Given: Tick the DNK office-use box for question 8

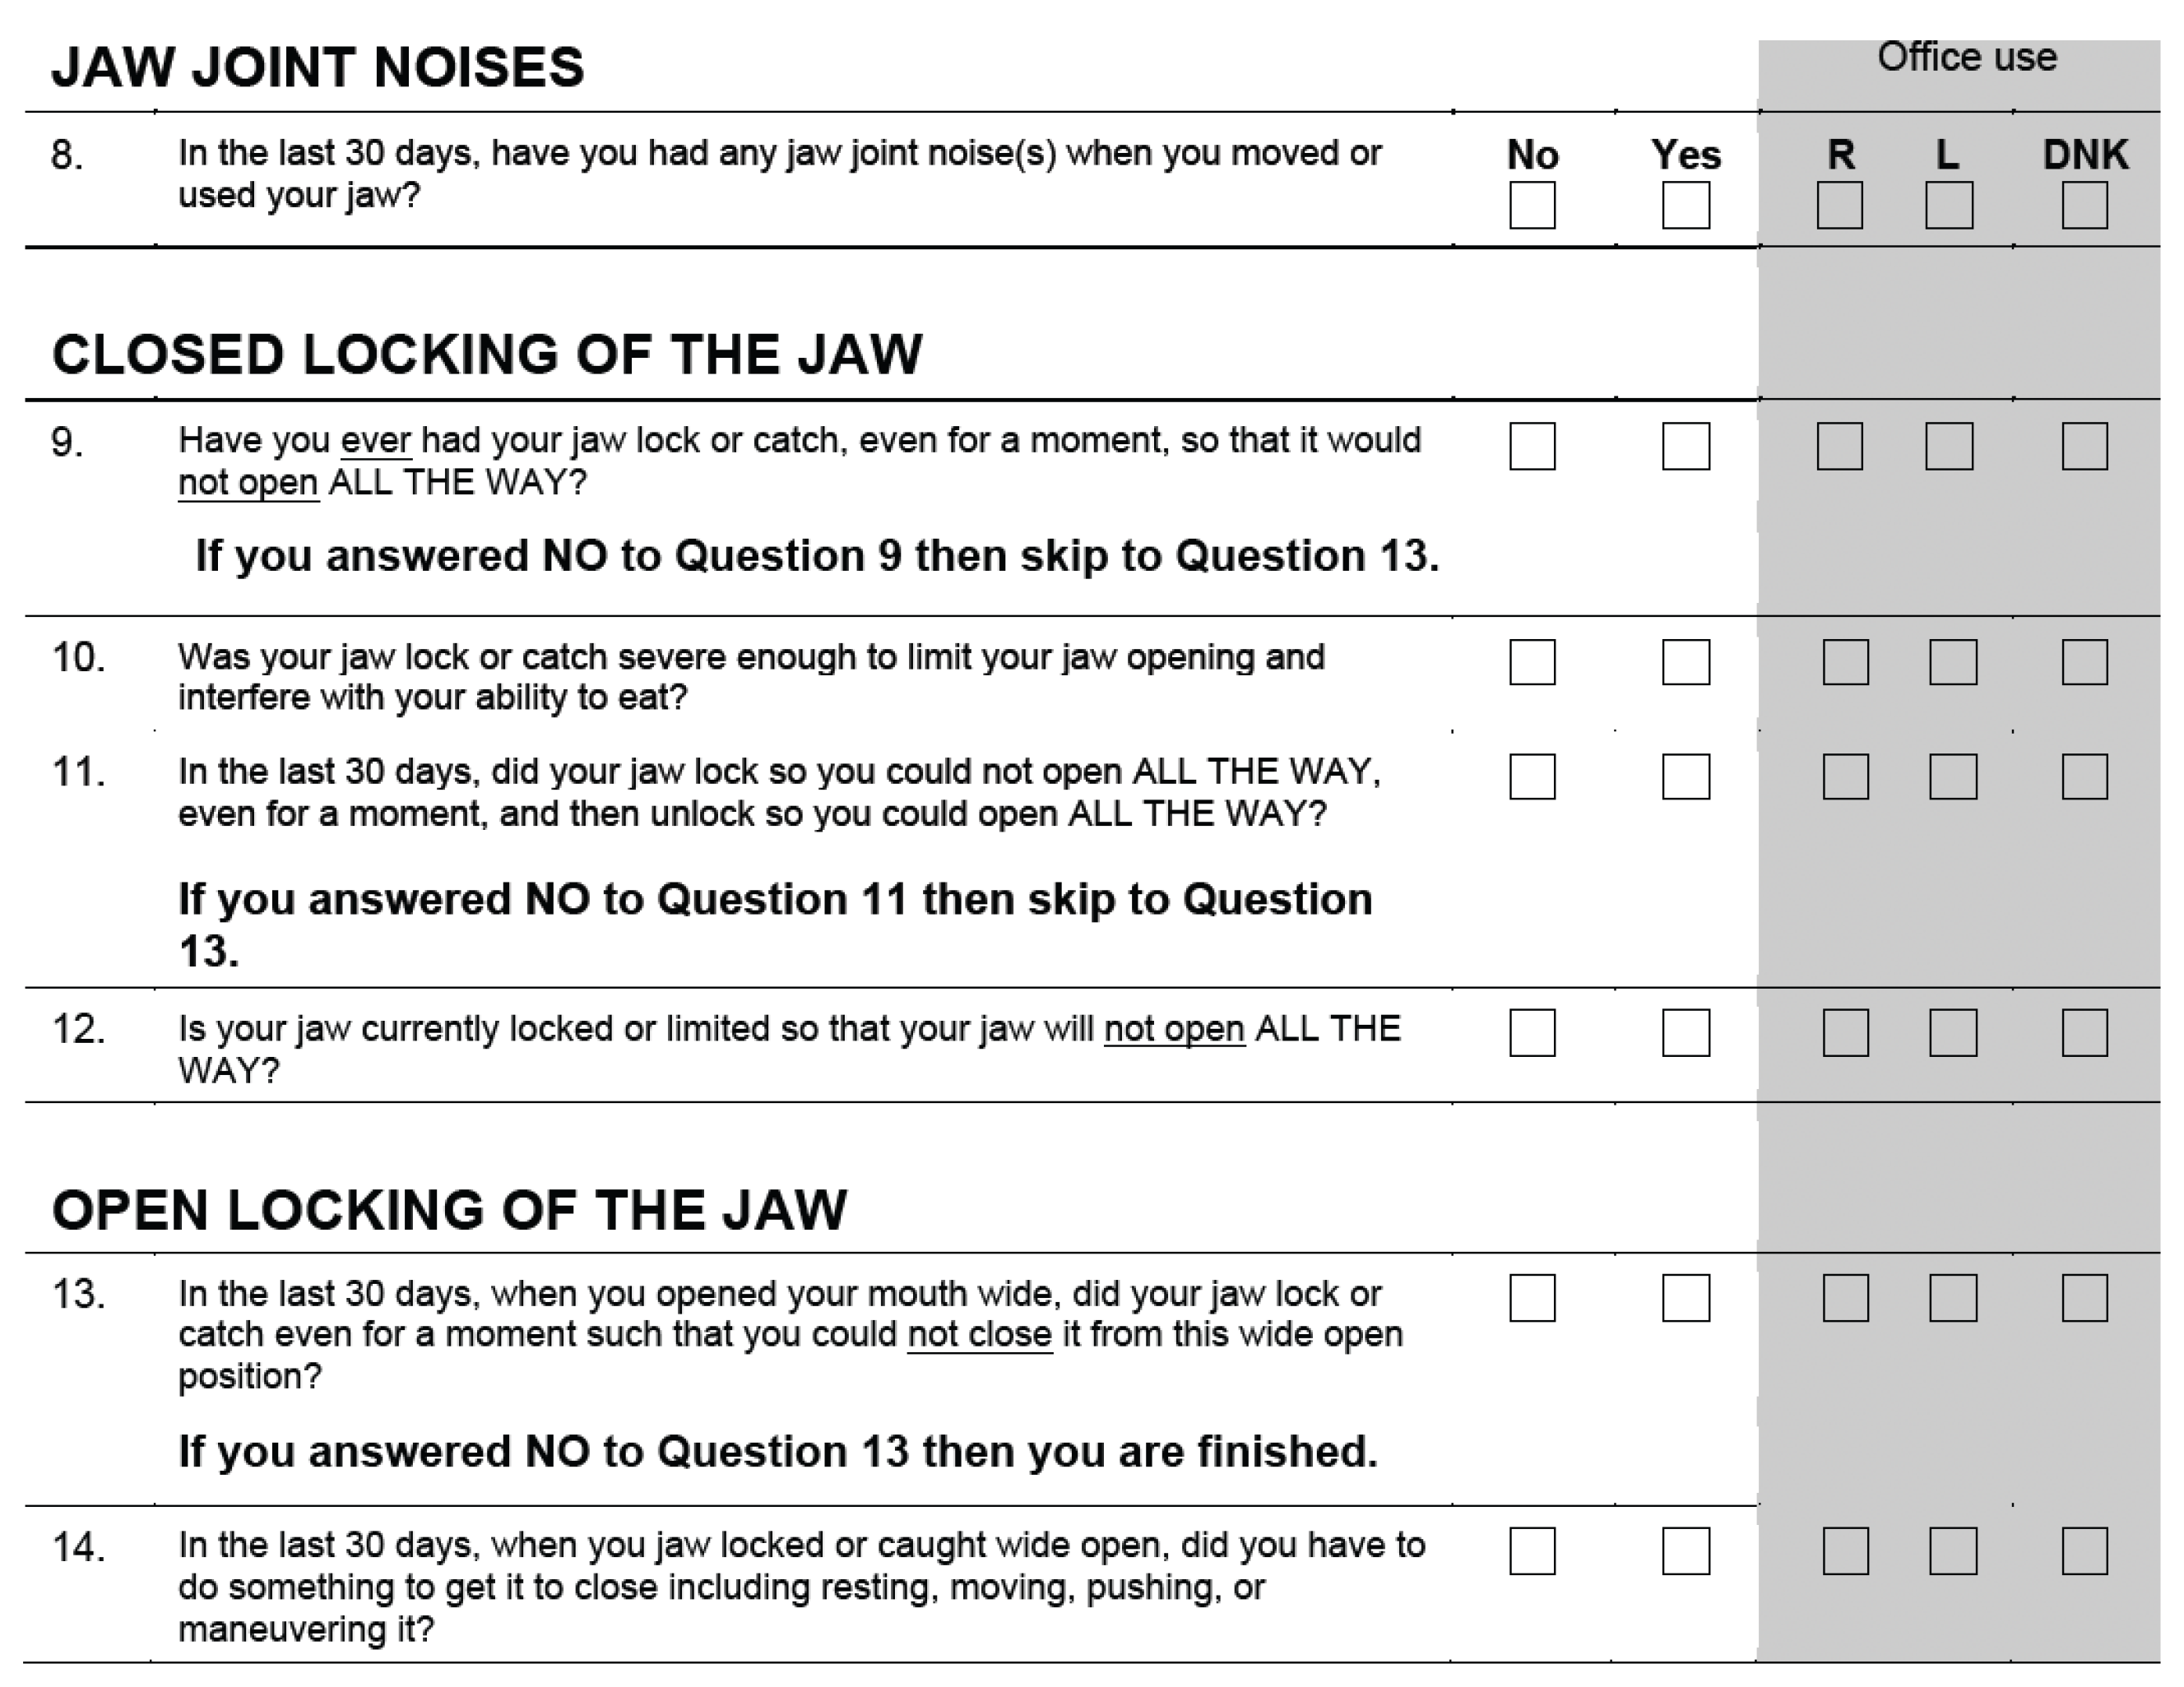Looking at the screenshot, I should tap(2084, 206).
